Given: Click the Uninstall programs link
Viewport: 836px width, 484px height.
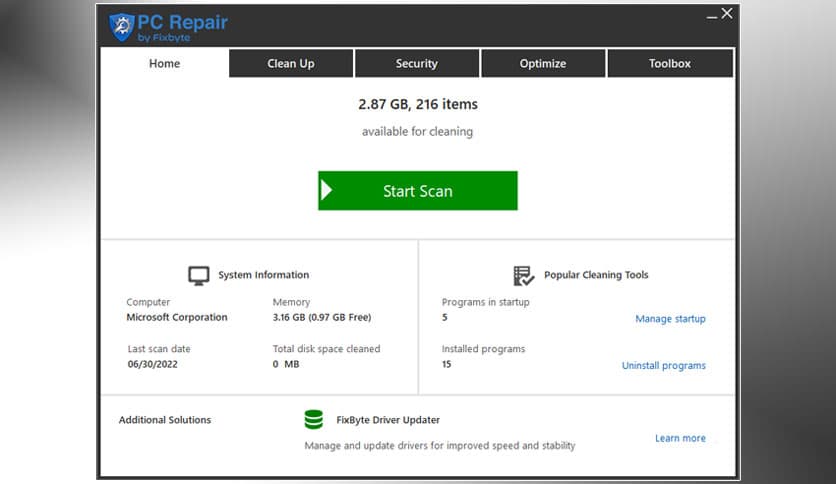Looking at the screenshot, I should point(663,366).
